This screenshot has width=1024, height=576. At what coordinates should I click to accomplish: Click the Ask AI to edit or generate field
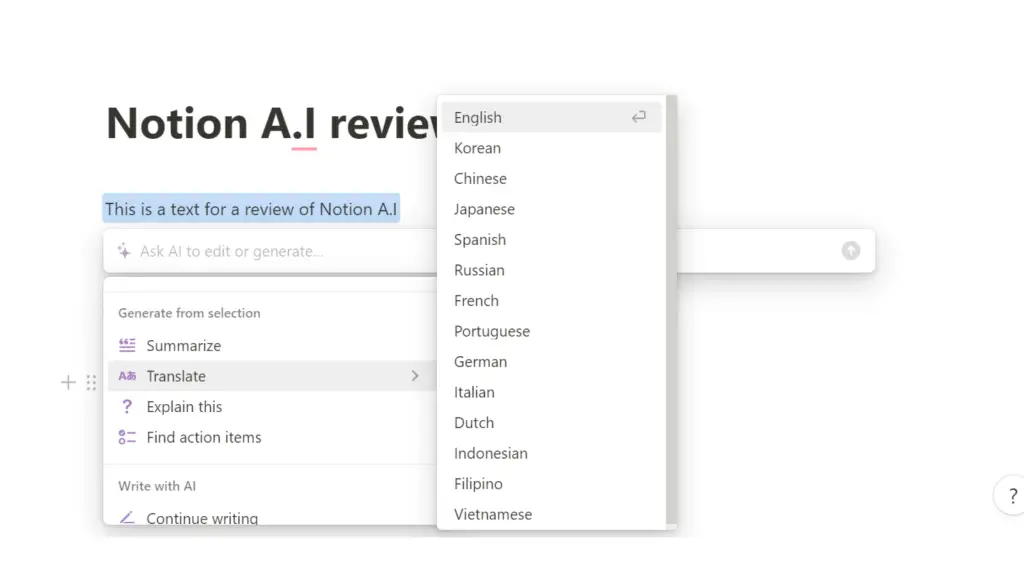[x=488, y=251]
